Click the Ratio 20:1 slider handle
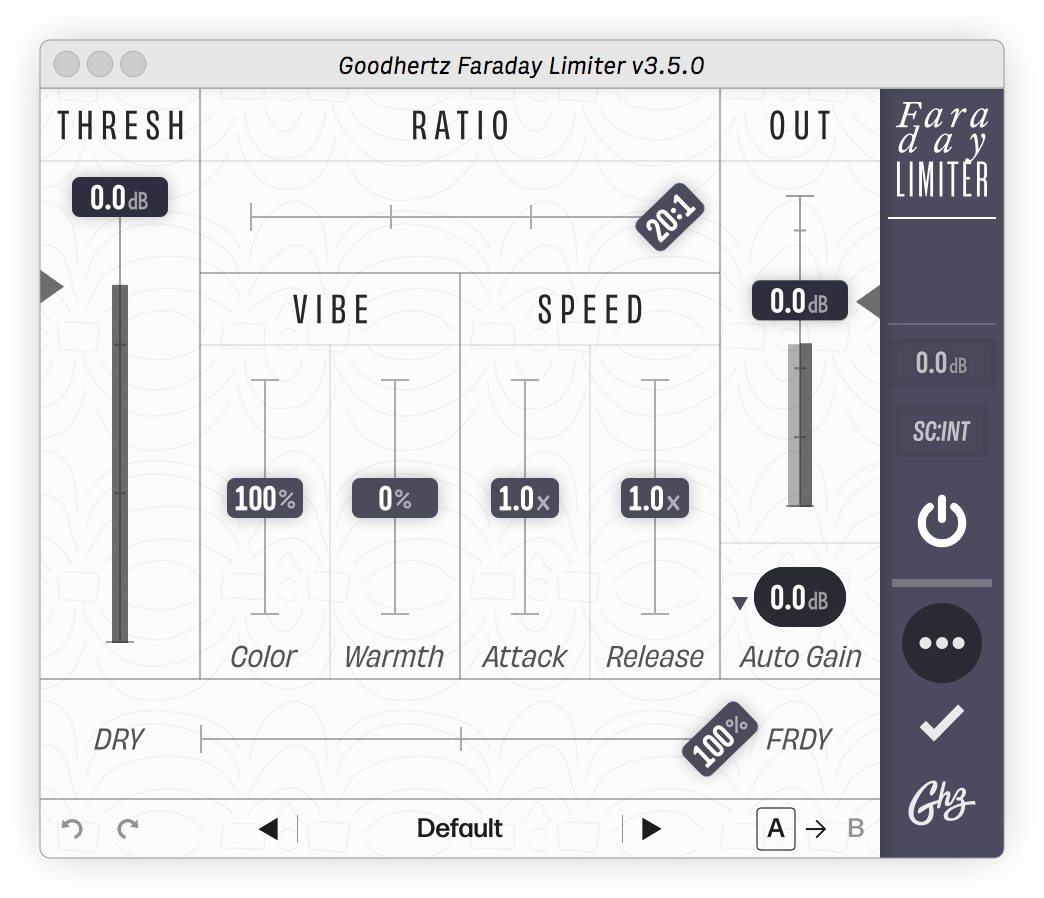This screenshot has height=898, width=1044. pos(670,217)
